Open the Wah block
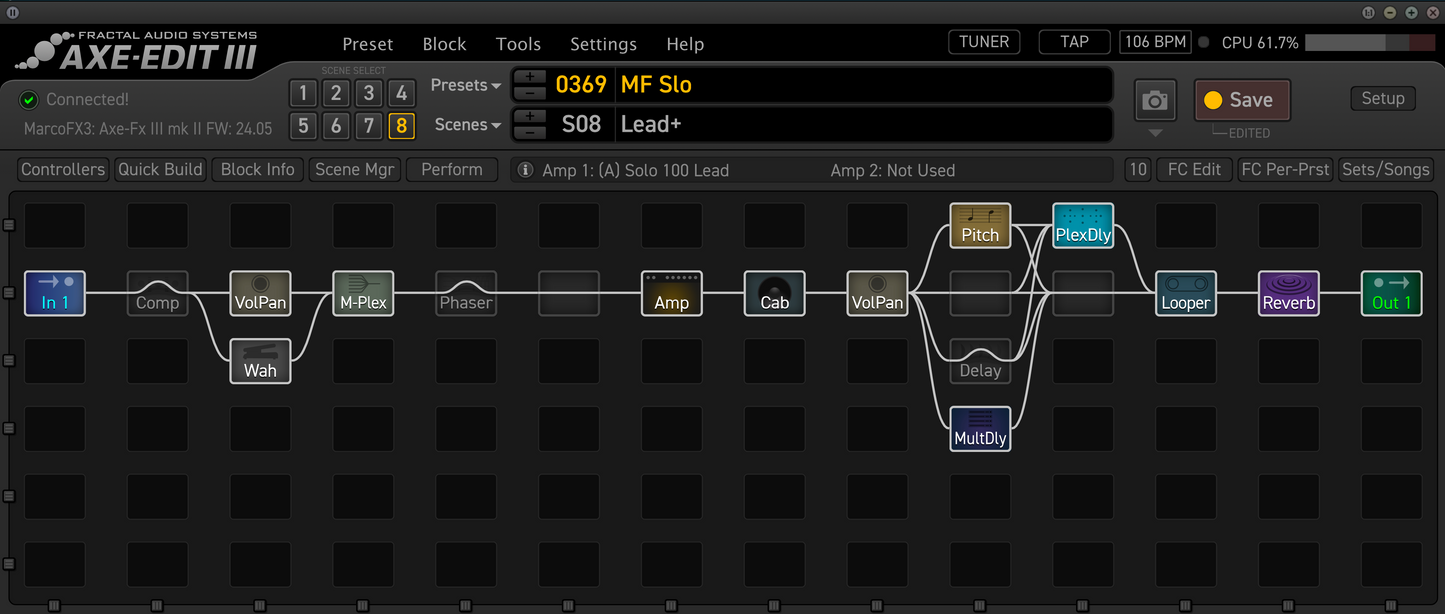 point(260,361)
